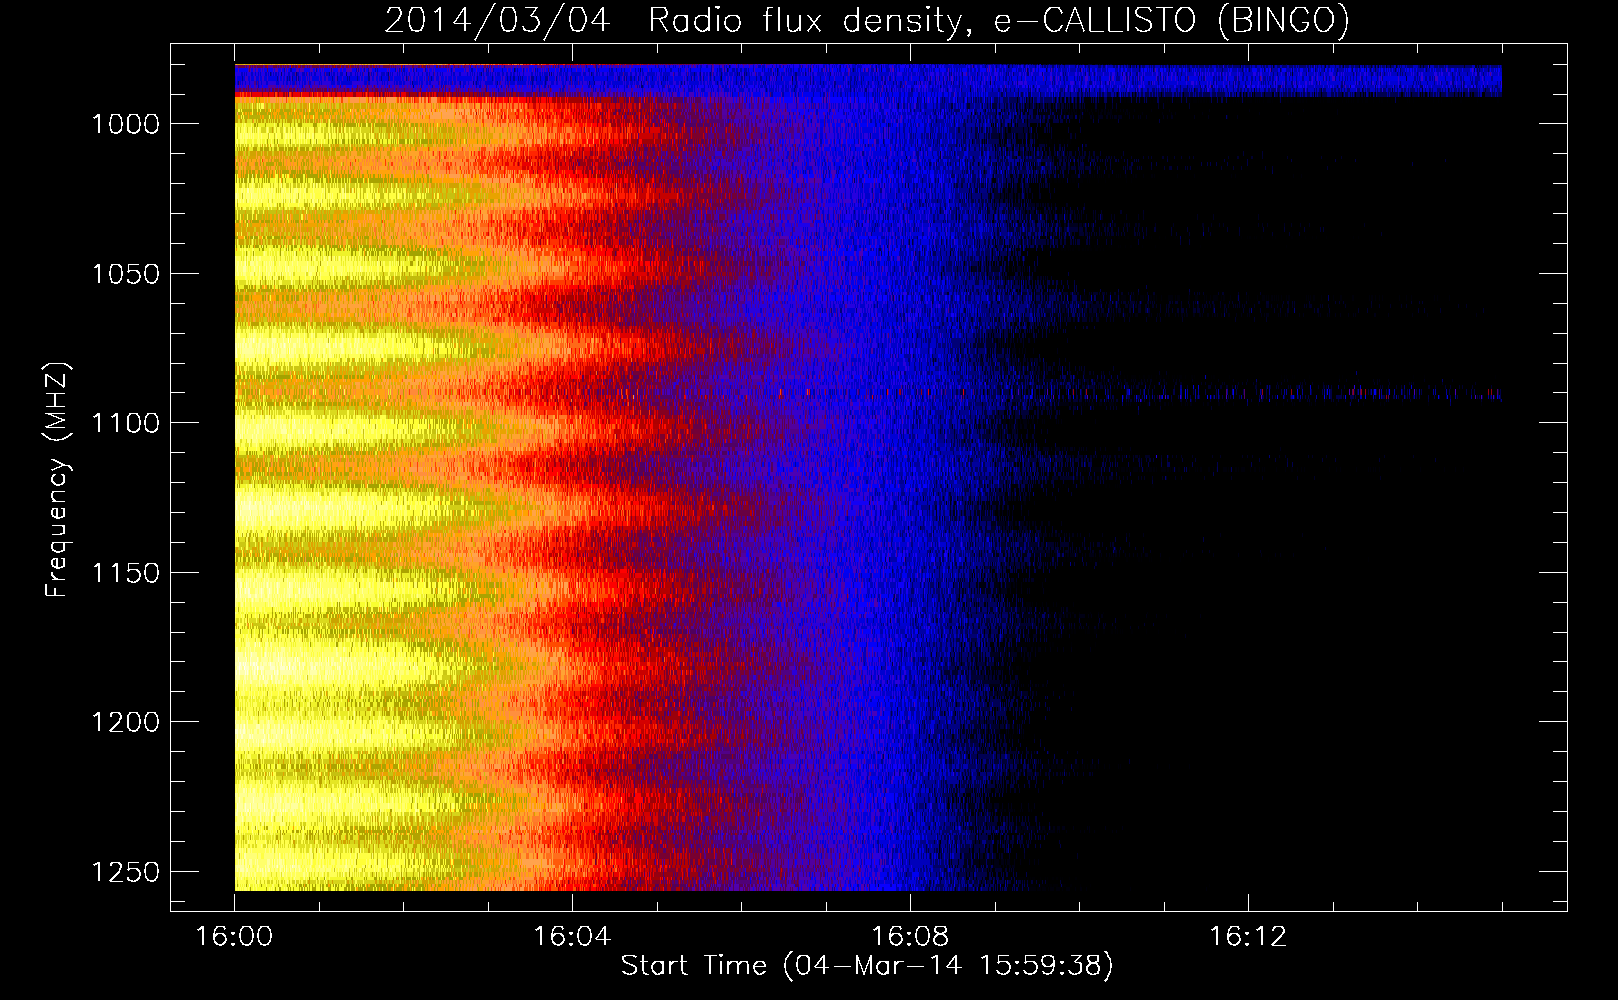Point at the 1150 frequency tick label
Viewport: 1618px width, 1000px height.
(x=125, y=573)
